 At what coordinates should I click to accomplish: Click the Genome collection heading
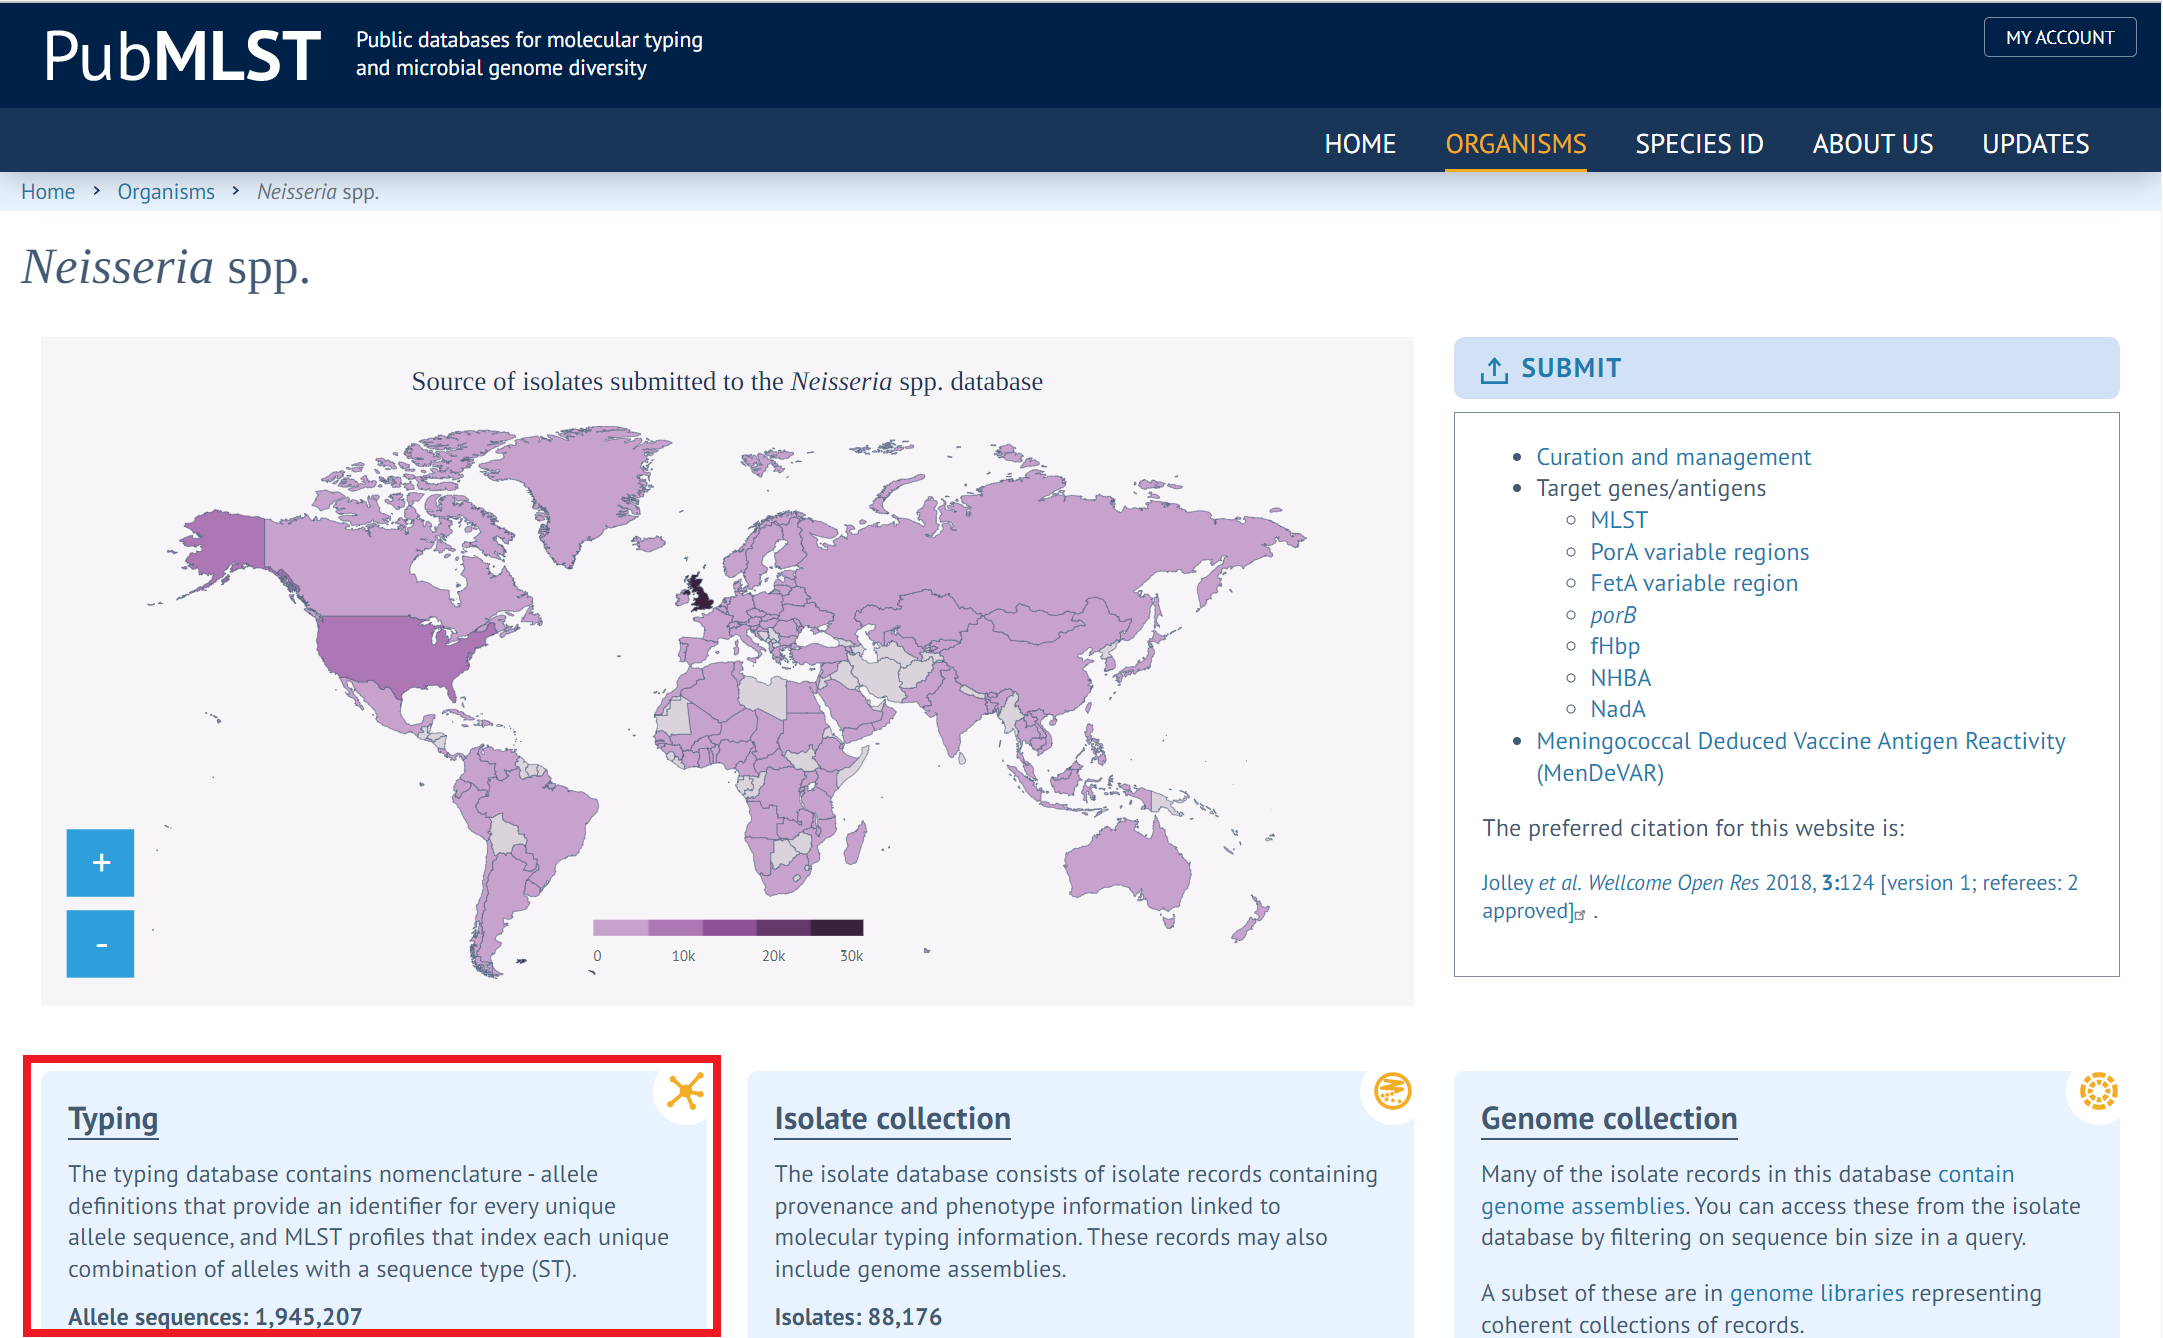(1609, 1119)
